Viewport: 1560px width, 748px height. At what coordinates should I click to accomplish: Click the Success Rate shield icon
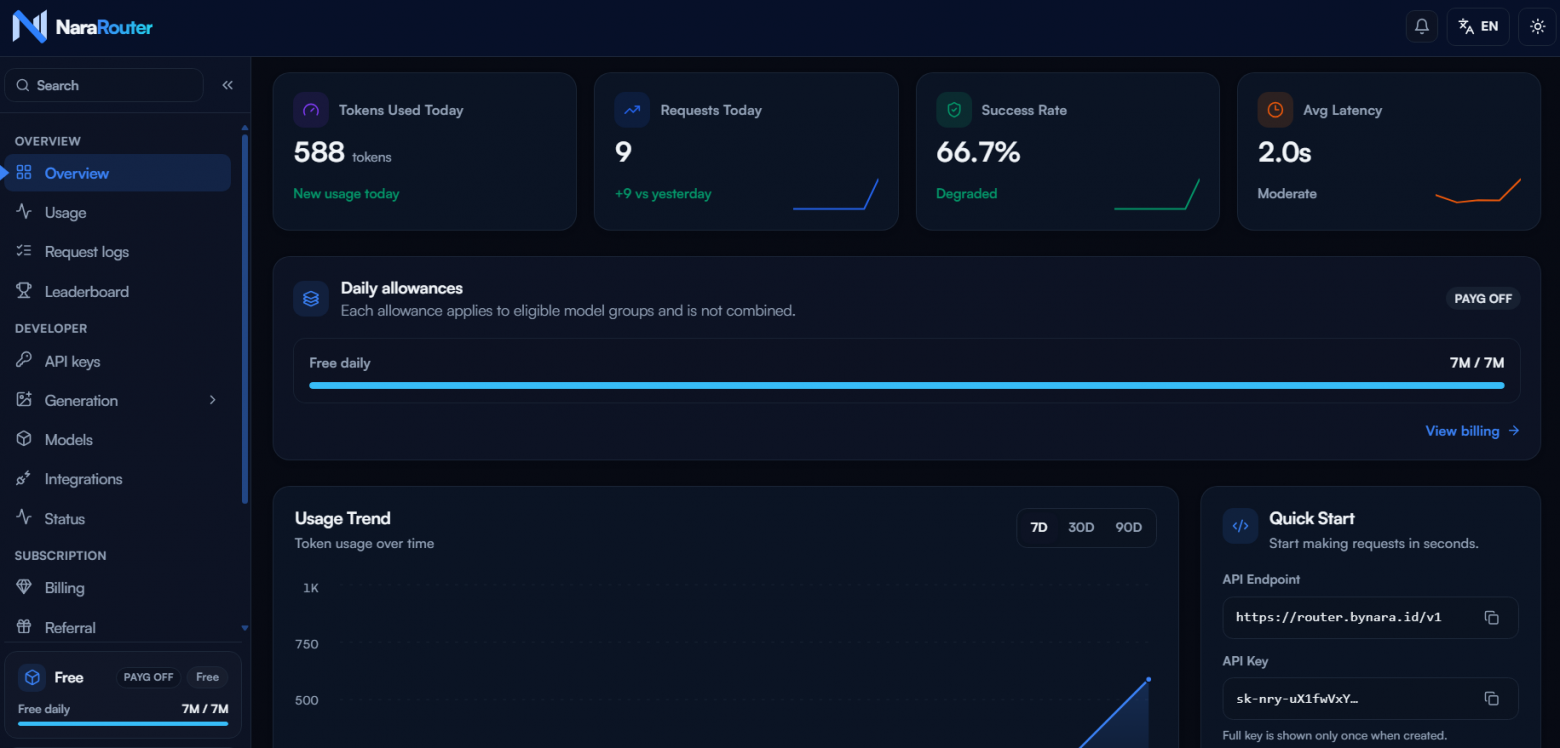(x=954, y=110)
